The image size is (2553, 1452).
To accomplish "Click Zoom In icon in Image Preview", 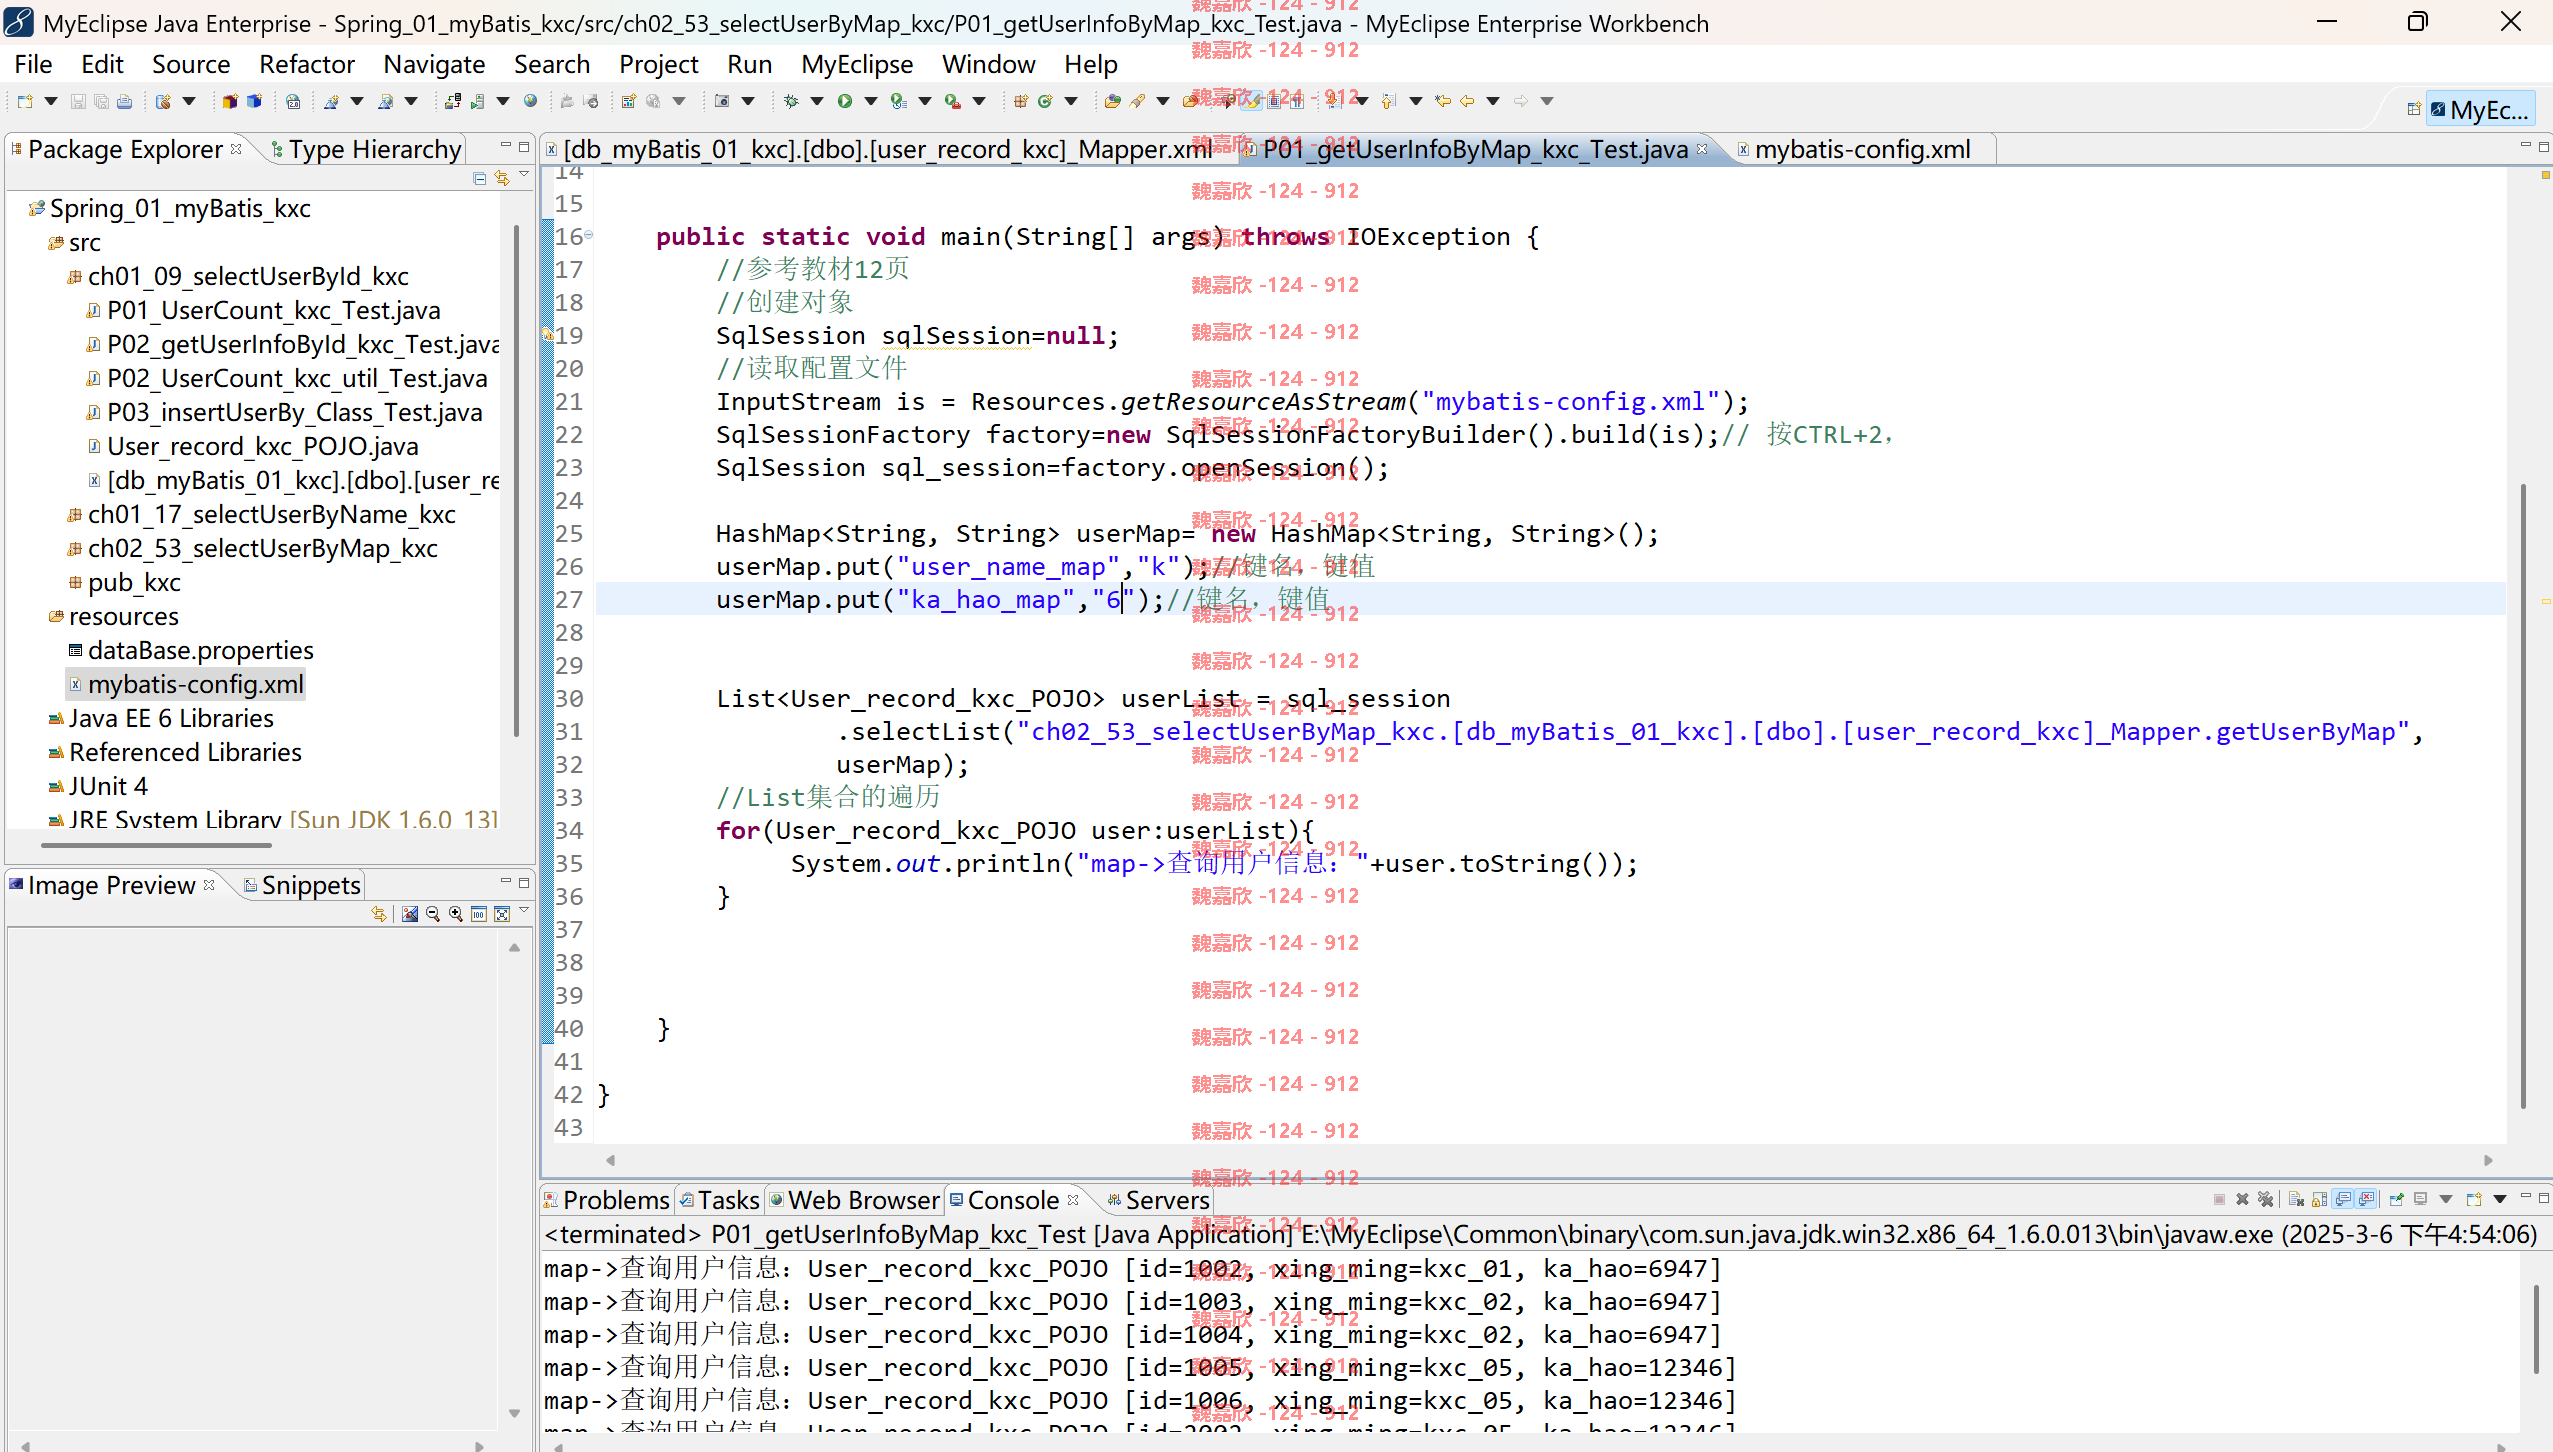I will (456, 914).
